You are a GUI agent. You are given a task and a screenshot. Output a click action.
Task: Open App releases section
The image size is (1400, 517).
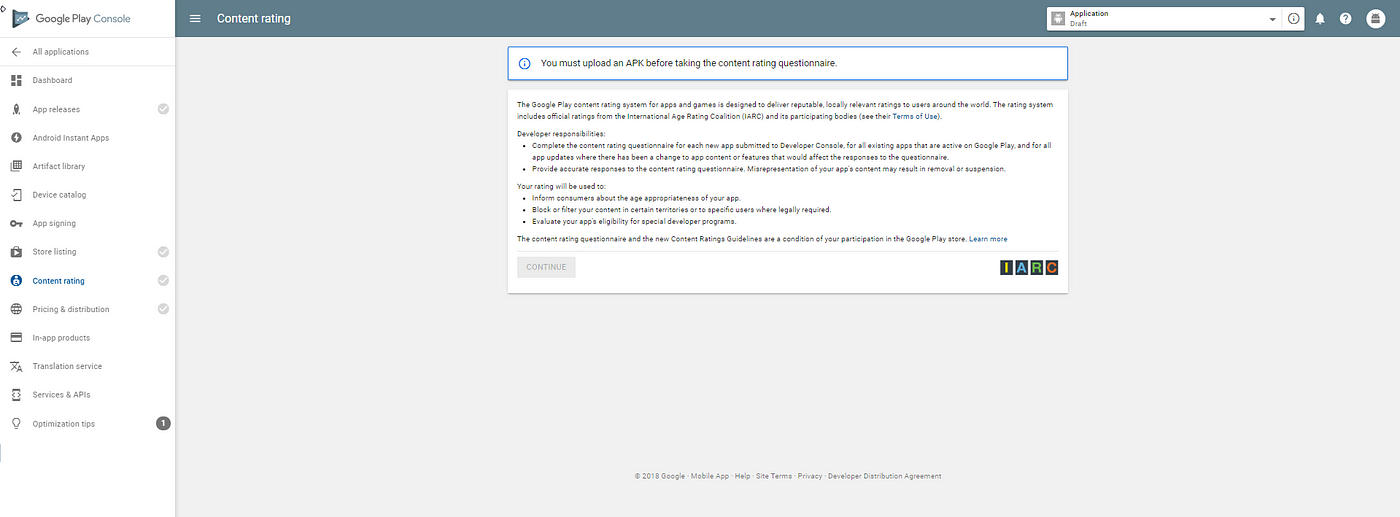(x=57, y=109)
